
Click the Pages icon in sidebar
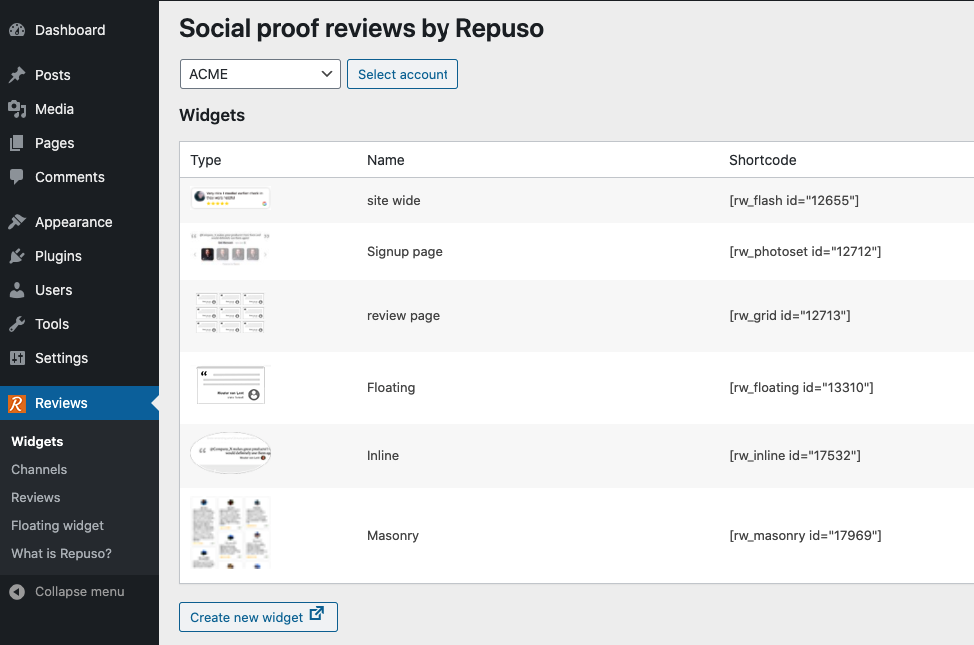(17, 144)
